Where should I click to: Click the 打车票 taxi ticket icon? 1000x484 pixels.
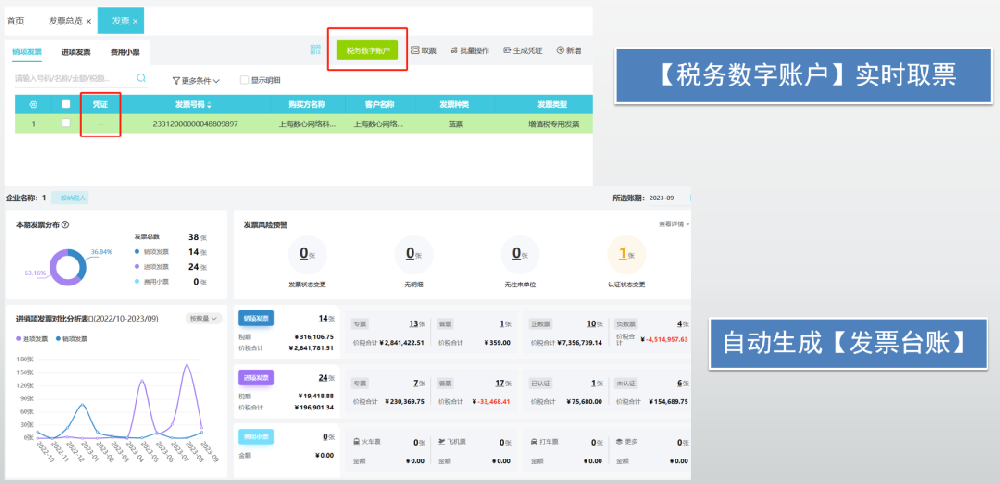click(534, 442)
